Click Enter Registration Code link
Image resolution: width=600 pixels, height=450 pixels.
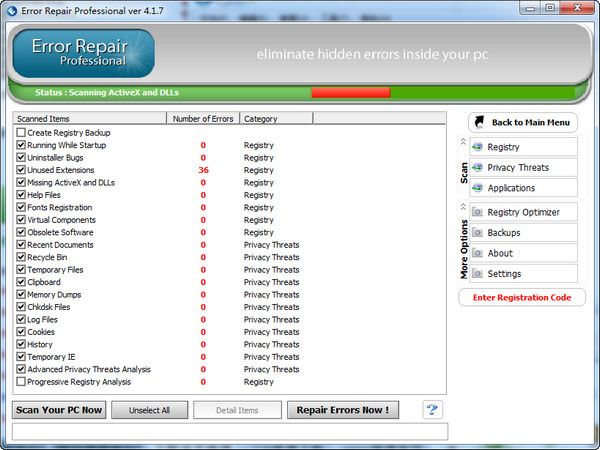click(x=522, y=297)
